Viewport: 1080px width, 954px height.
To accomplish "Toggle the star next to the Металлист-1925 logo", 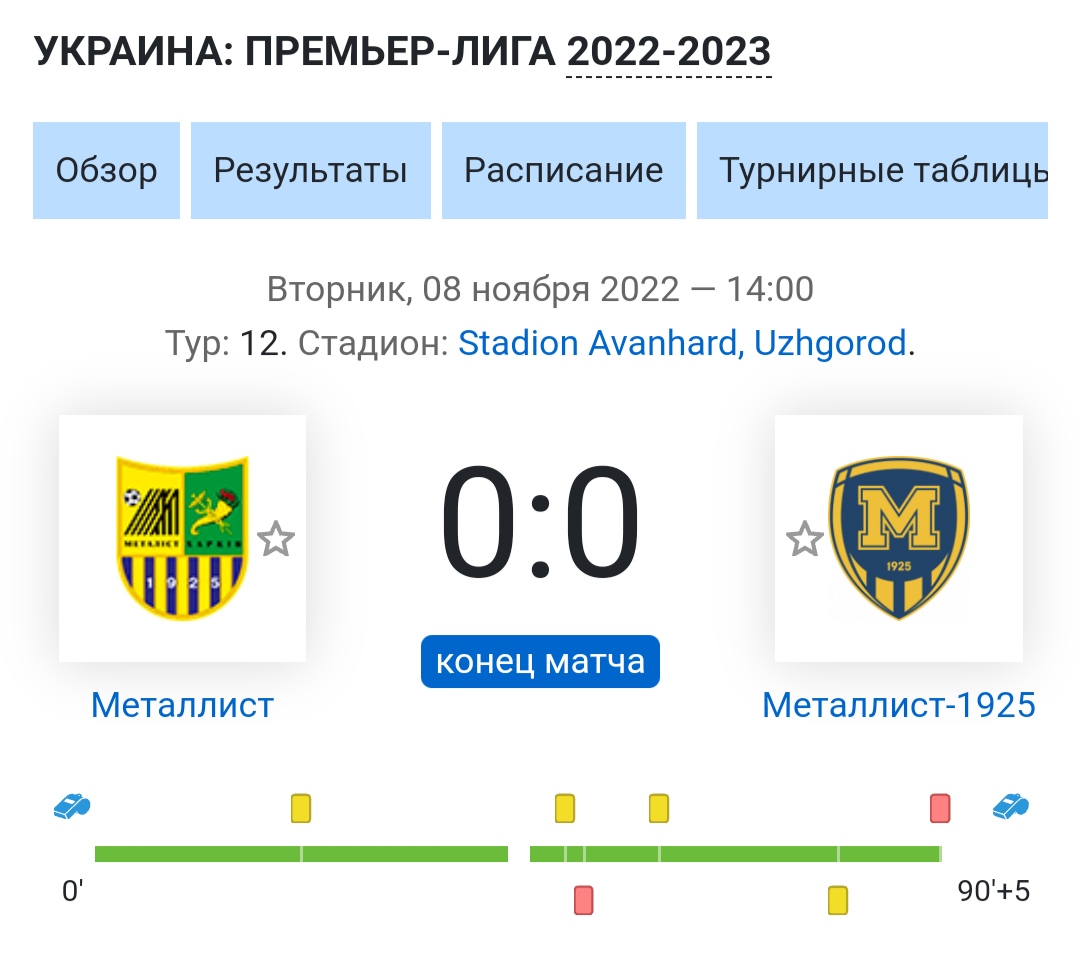I will point(804,539).
